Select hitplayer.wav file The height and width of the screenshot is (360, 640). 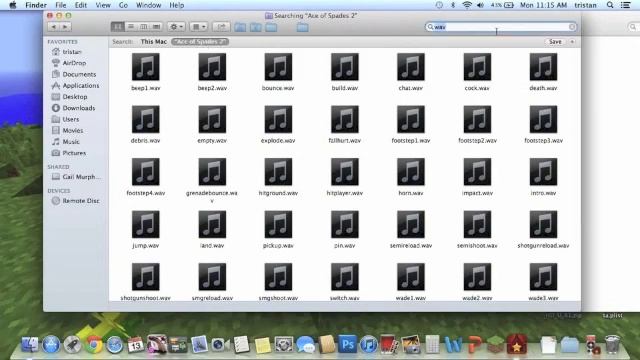(x=345, y=172)
